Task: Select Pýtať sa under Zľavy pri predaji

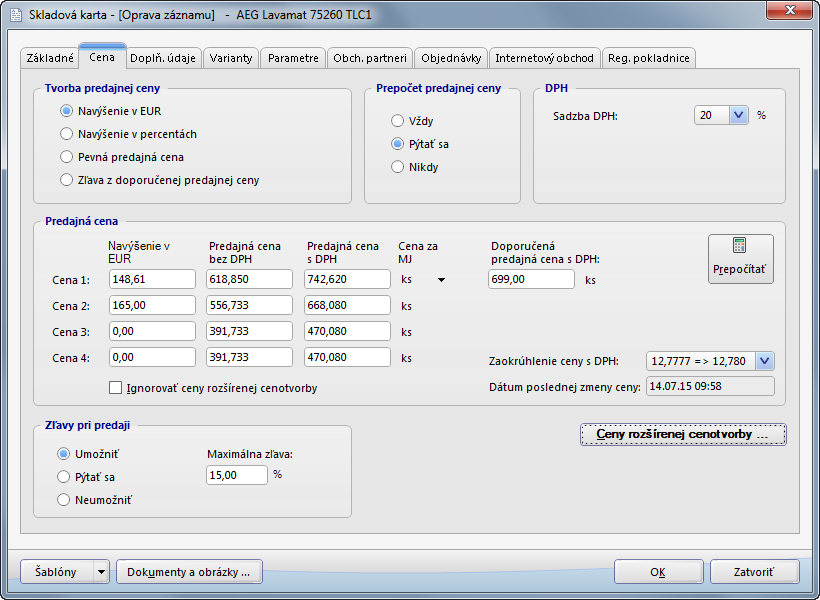Action: (63, 477)
